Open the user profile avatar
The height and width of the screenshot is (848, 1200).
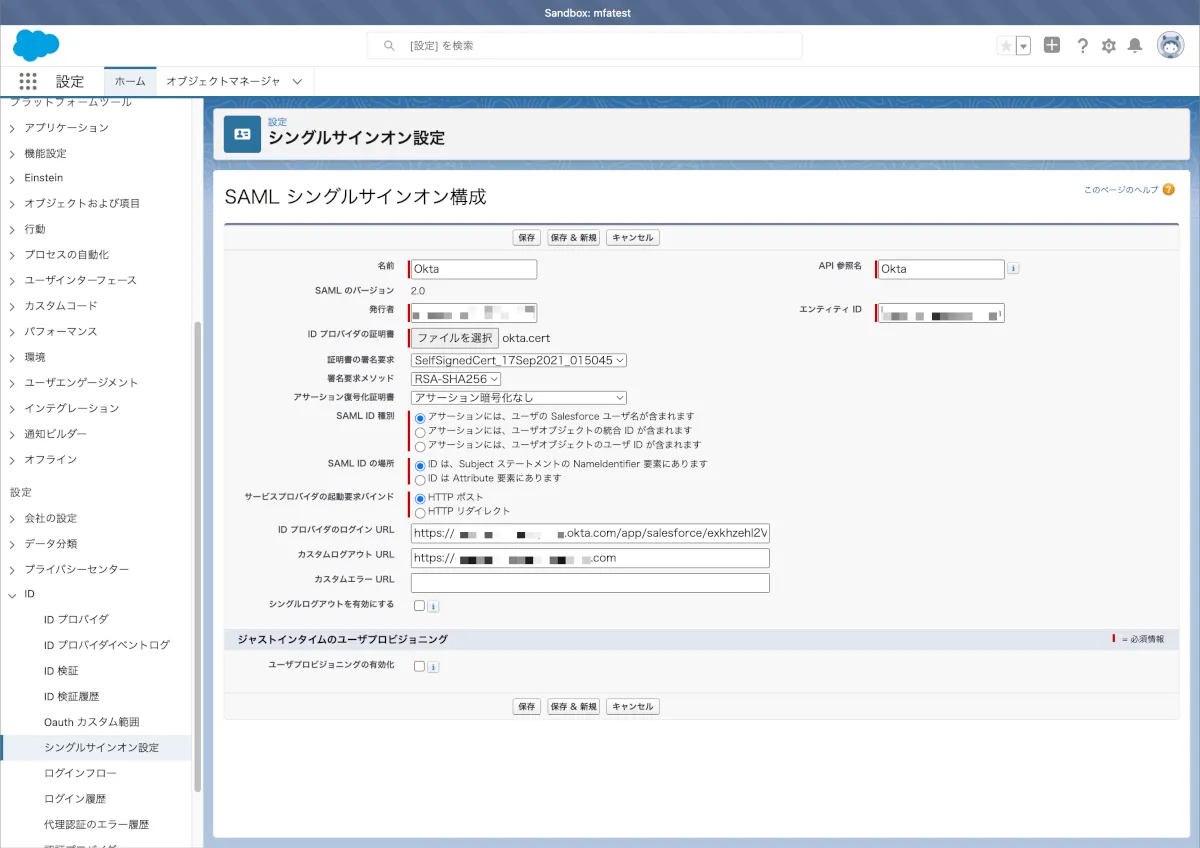[1170, 45]
